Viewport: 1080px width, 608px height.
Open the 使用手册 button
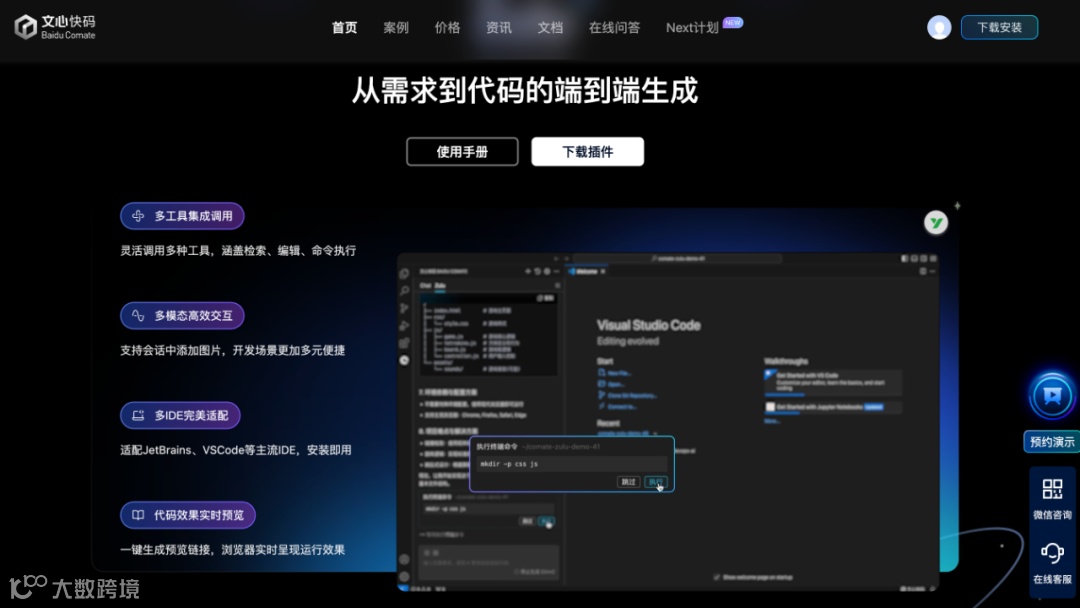pyautogui.click(x=462, y=151)
